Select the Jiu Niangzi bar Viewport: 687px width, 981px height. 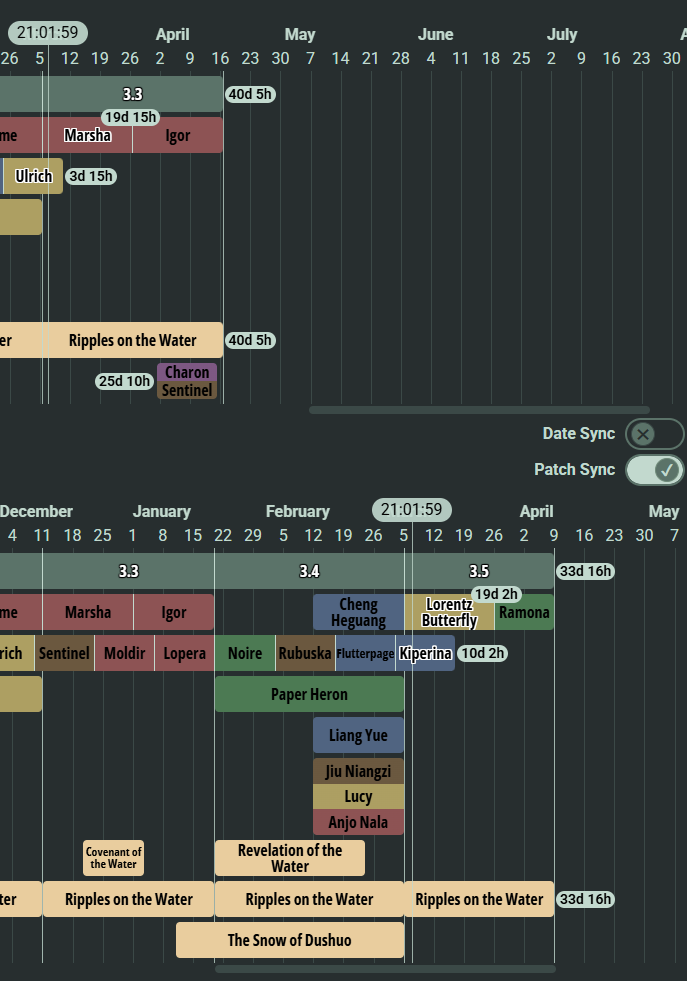pyautogui.click(x=359, y=771)
